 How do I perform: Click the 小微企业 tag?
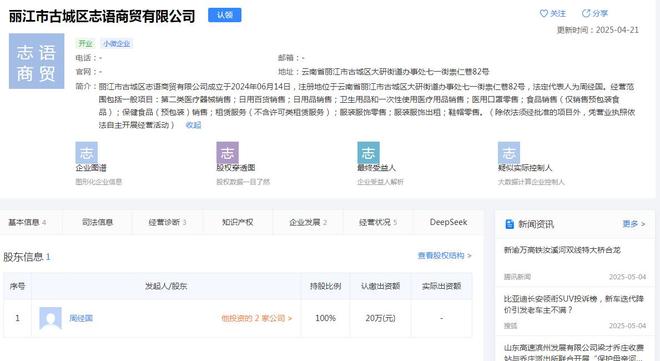(117, 43)
